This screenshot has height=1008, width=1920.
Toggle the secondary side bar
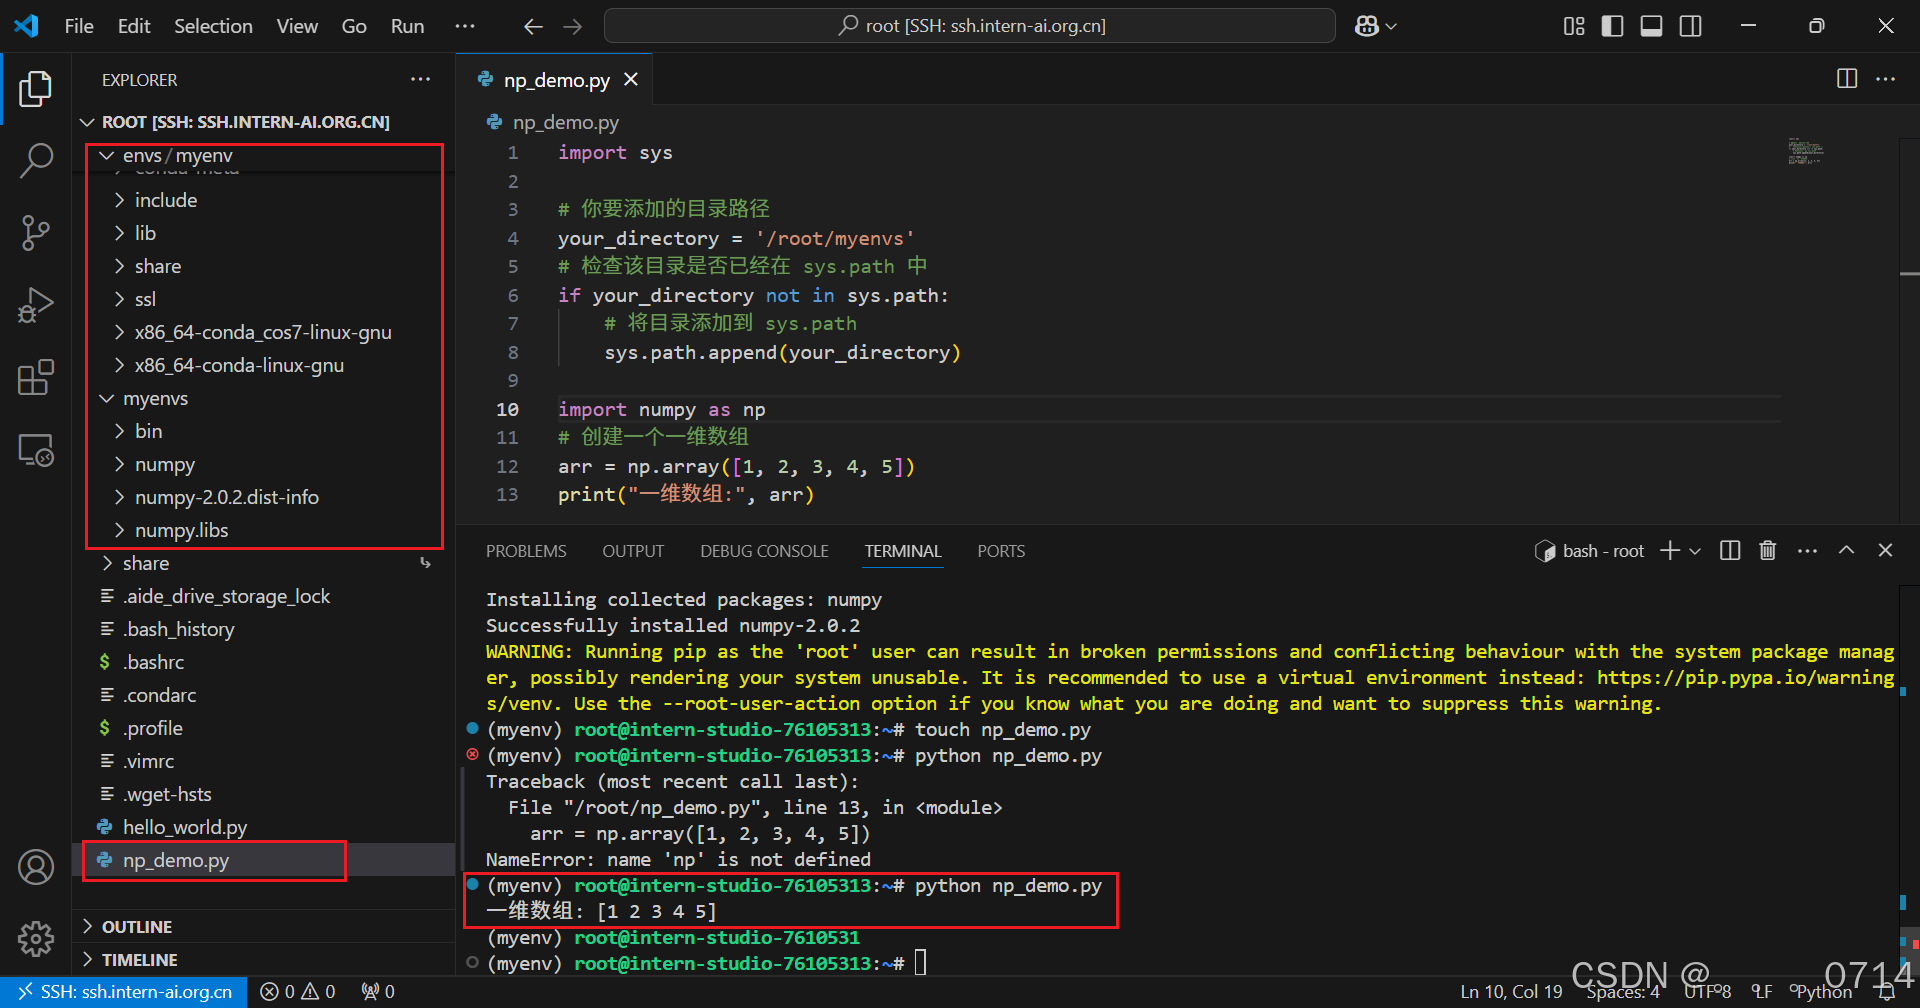click(1691, 26)
